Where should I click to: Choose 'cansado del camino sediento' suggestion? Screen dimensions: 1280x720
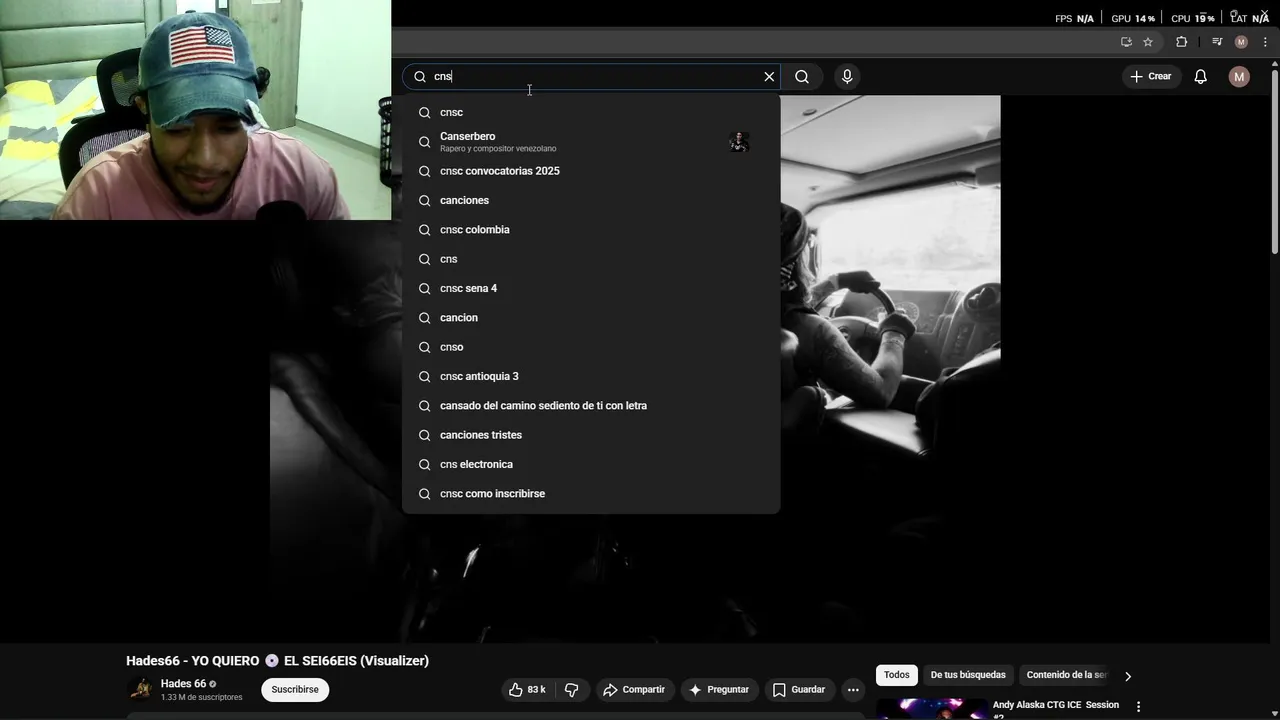[591, 406]
